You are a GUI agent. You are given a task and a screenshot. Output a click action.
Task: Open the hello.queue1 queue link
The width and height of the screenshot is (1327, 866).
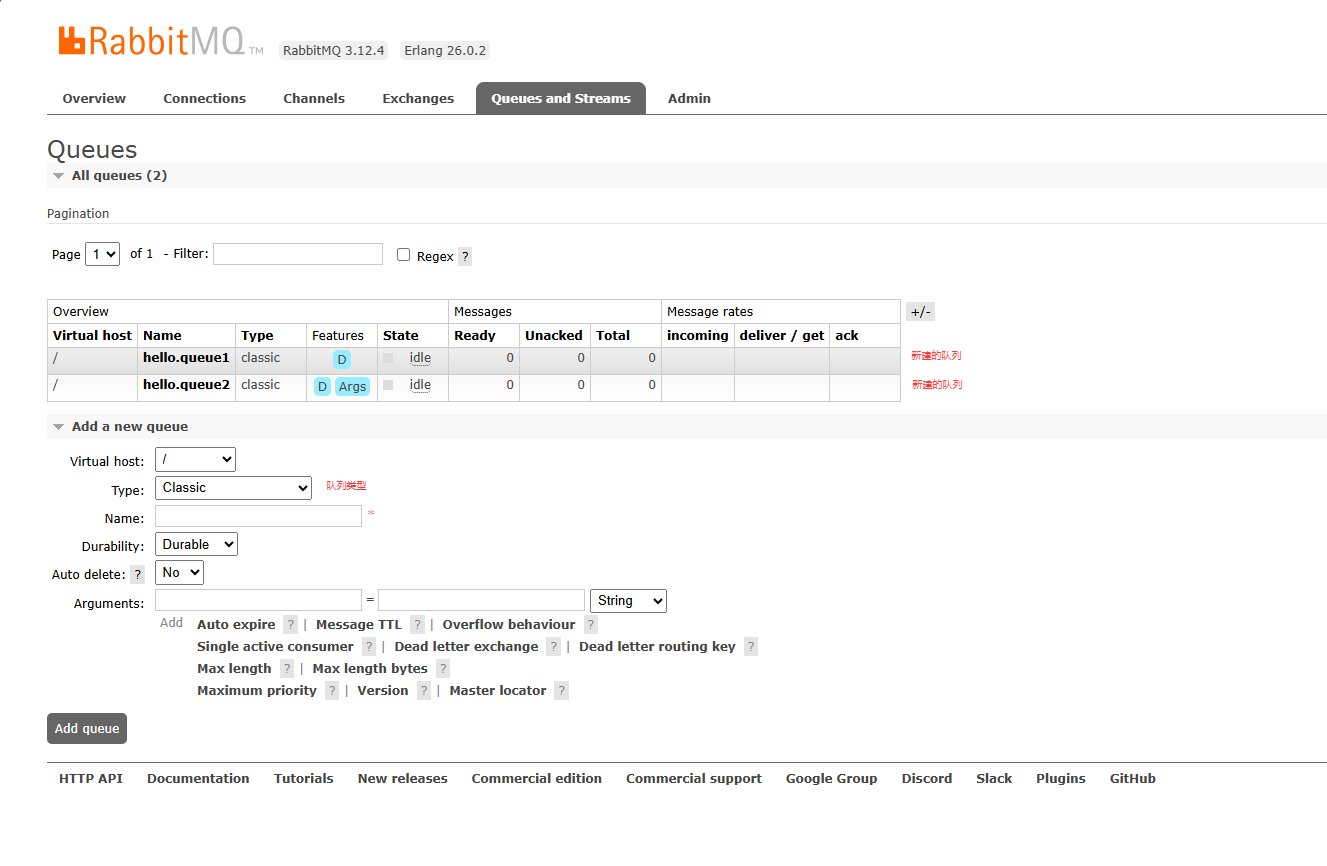pos(186,358)
